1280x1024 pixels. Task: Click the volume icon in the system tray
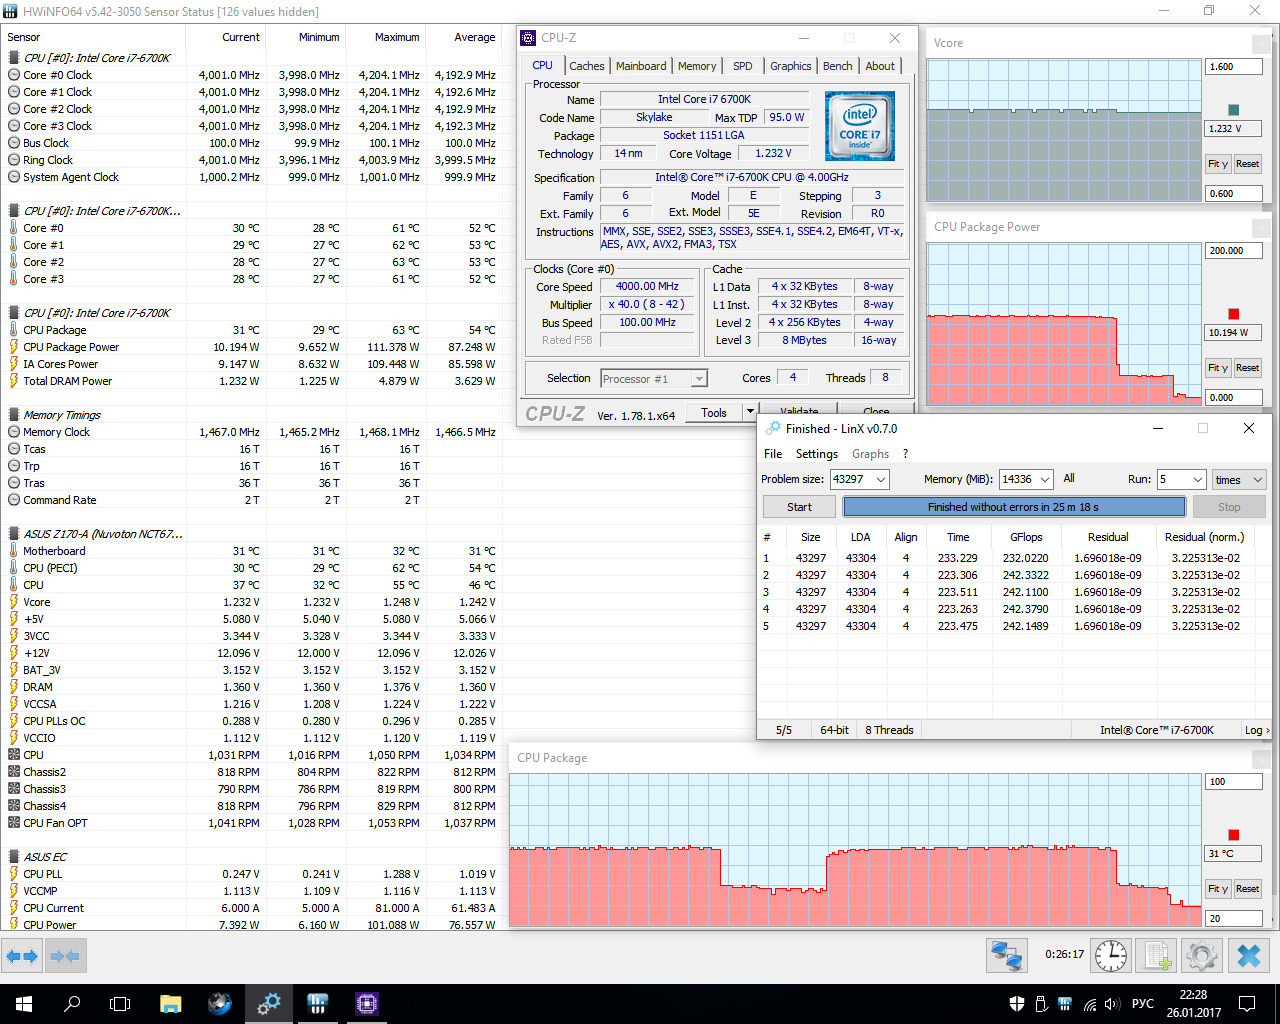1112,1004
